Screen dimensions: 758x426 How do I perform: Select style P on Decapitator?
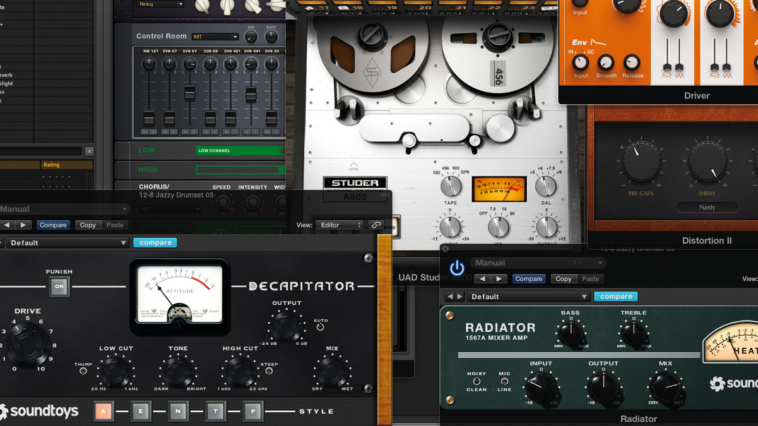(253, 411)
